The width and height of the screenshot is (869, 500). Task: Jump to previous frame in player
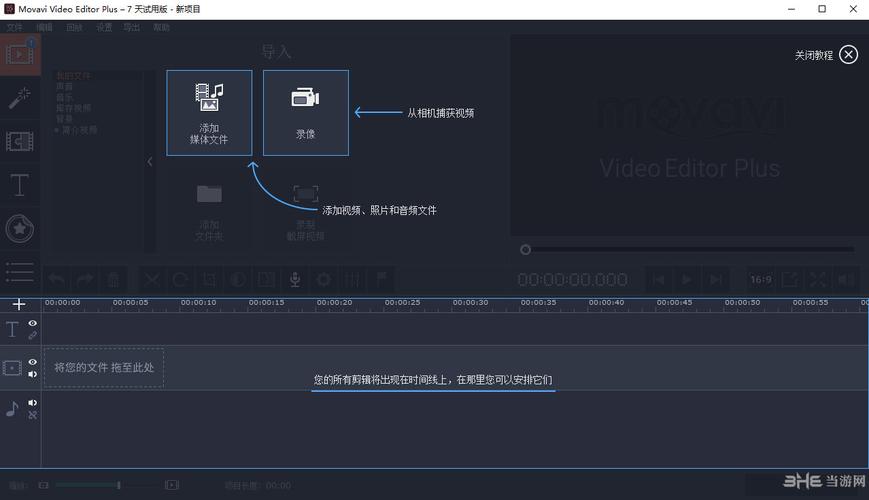(x=658, y=279)
